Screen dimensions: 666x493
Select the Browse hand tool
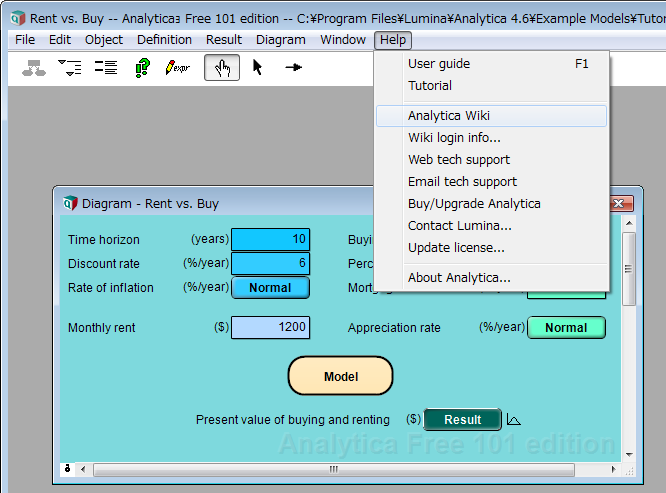(222, 68)
